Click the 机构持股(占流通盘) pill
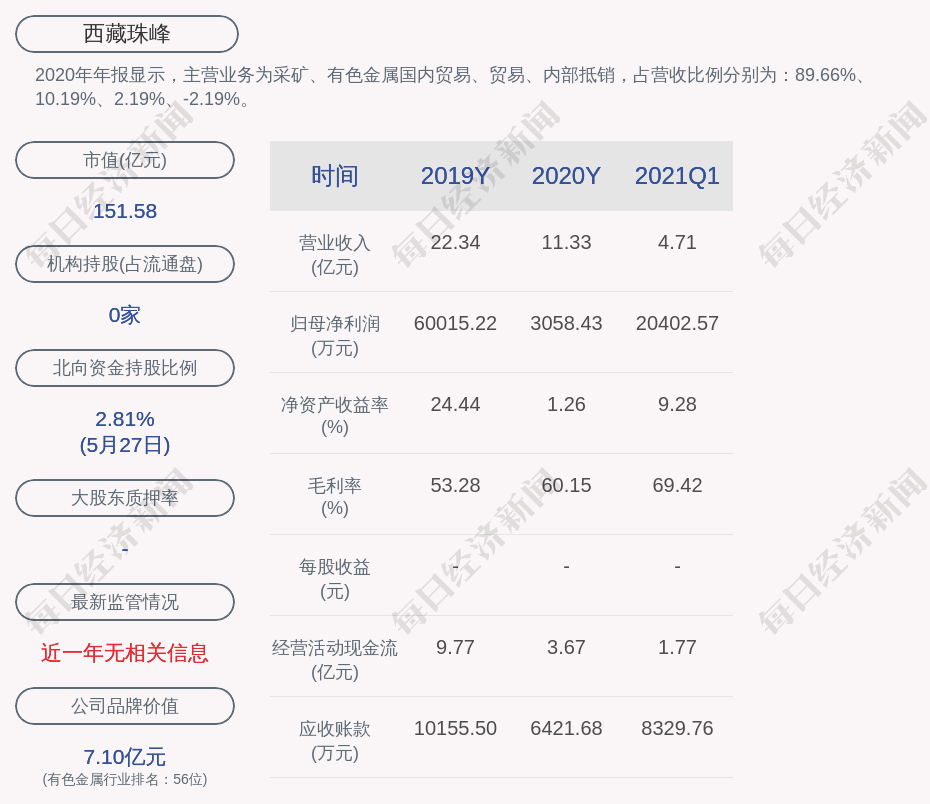930x804 pixels. click(x=125, y=264)
